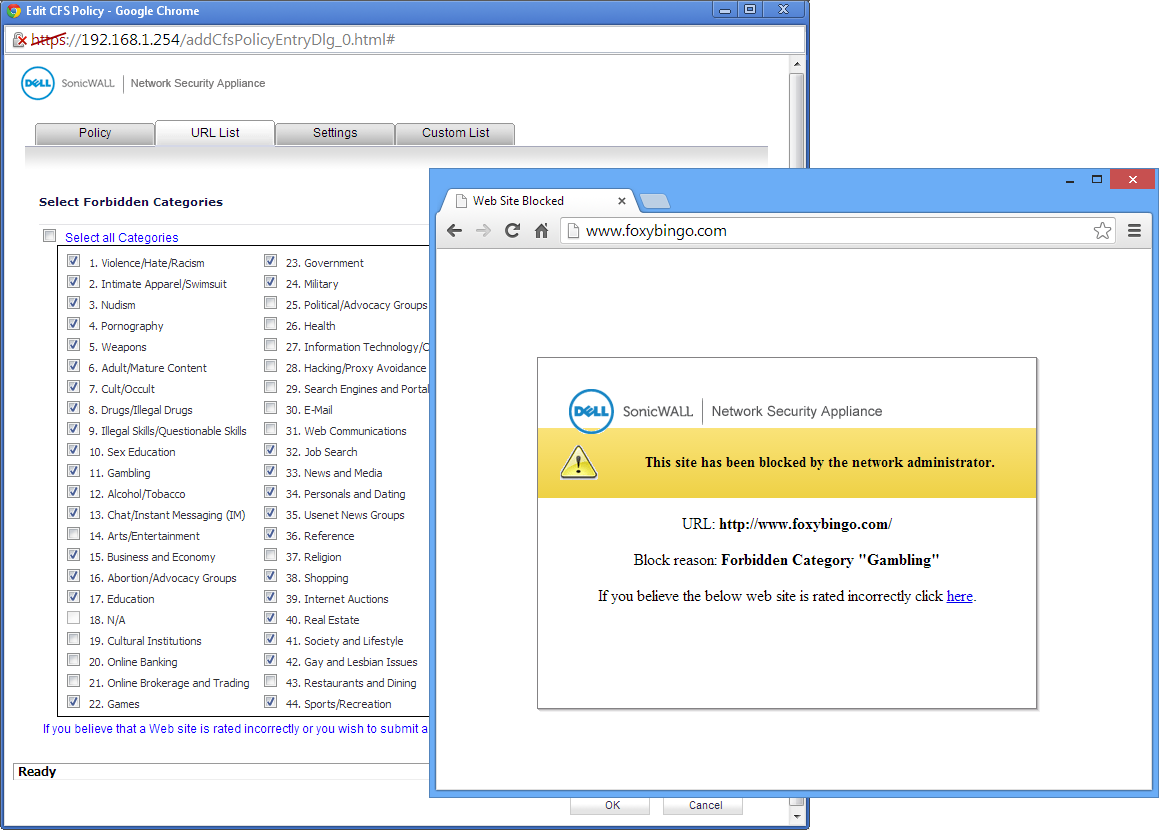Open the Custom List tab
This screenshot has width=1159, height=830.
(x=455, y=133)
